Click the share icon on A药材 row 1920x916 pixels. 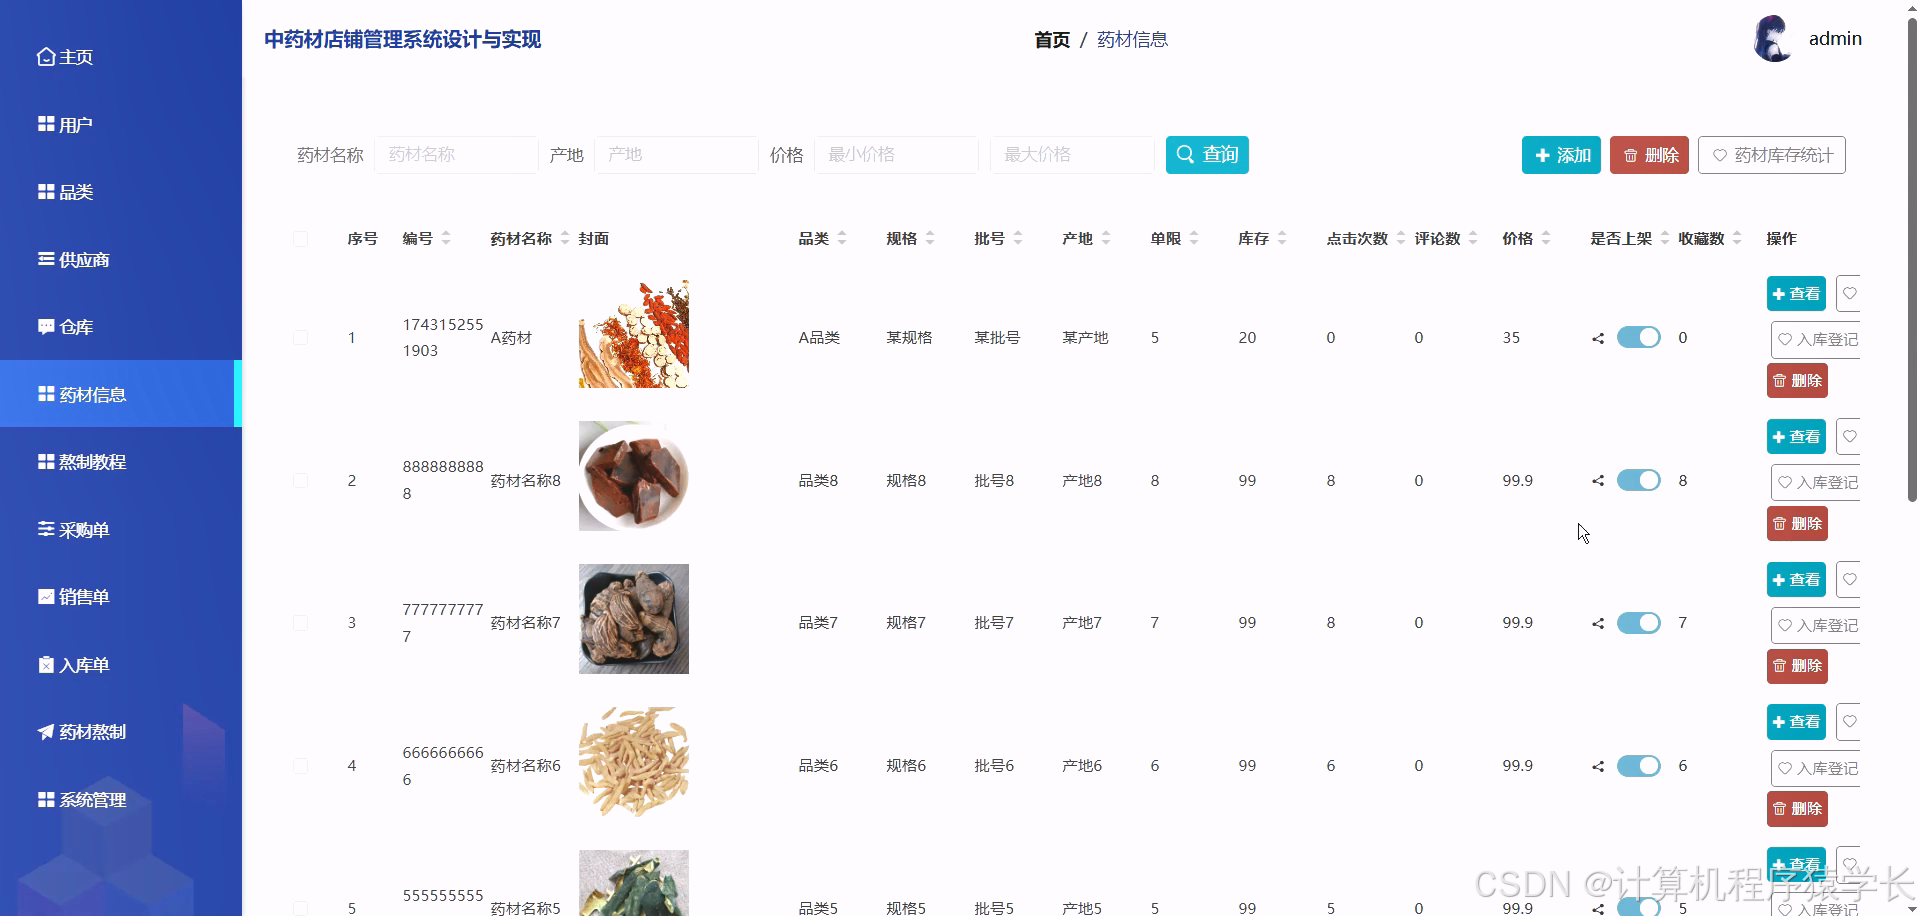coord(1597,337)
